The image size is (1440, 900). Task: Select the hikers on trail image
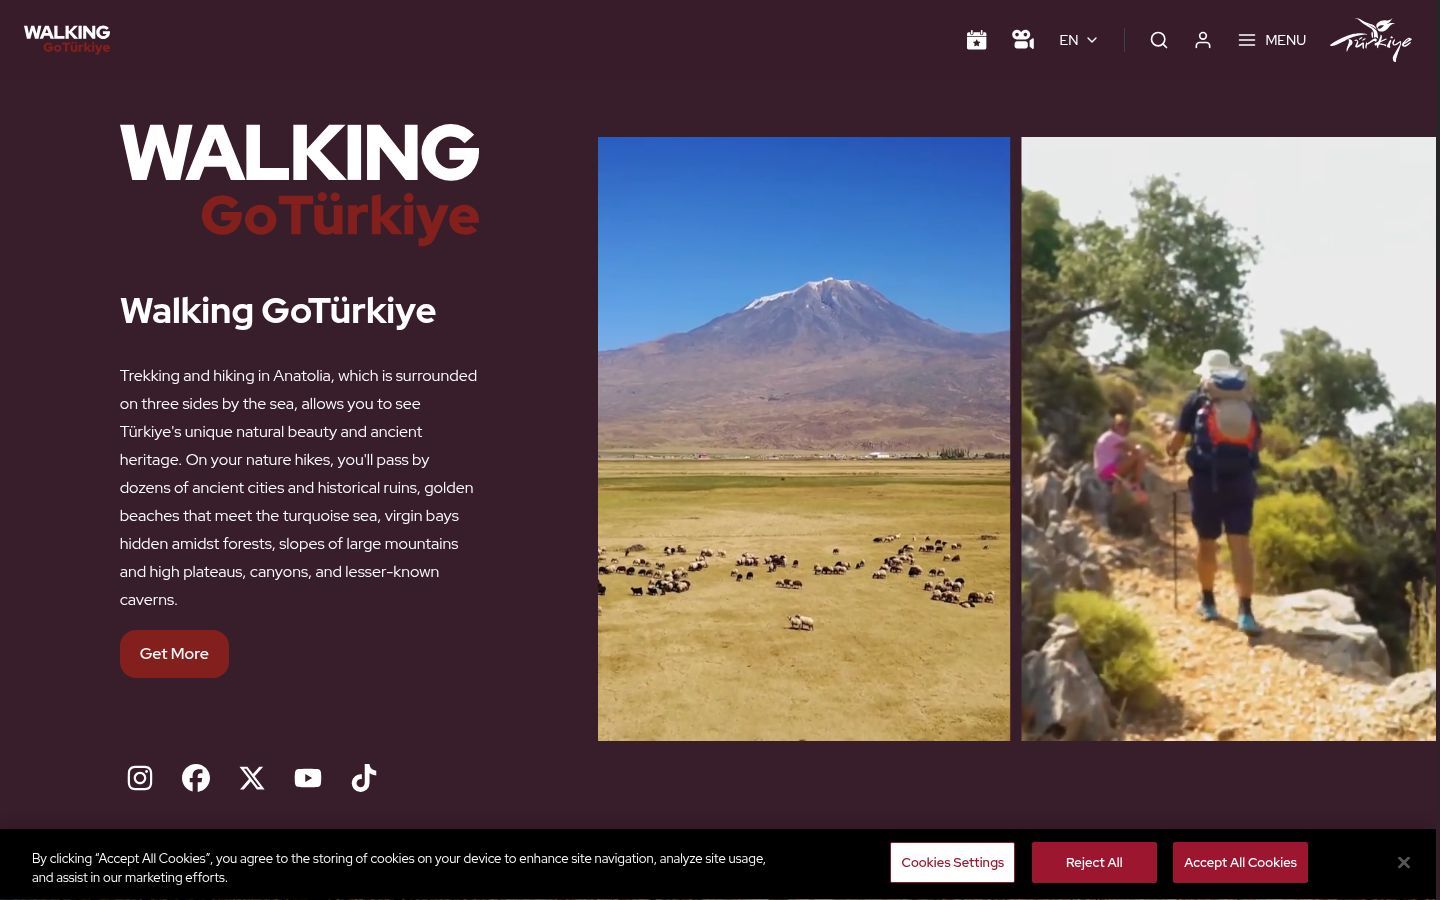coord(1228,439)
